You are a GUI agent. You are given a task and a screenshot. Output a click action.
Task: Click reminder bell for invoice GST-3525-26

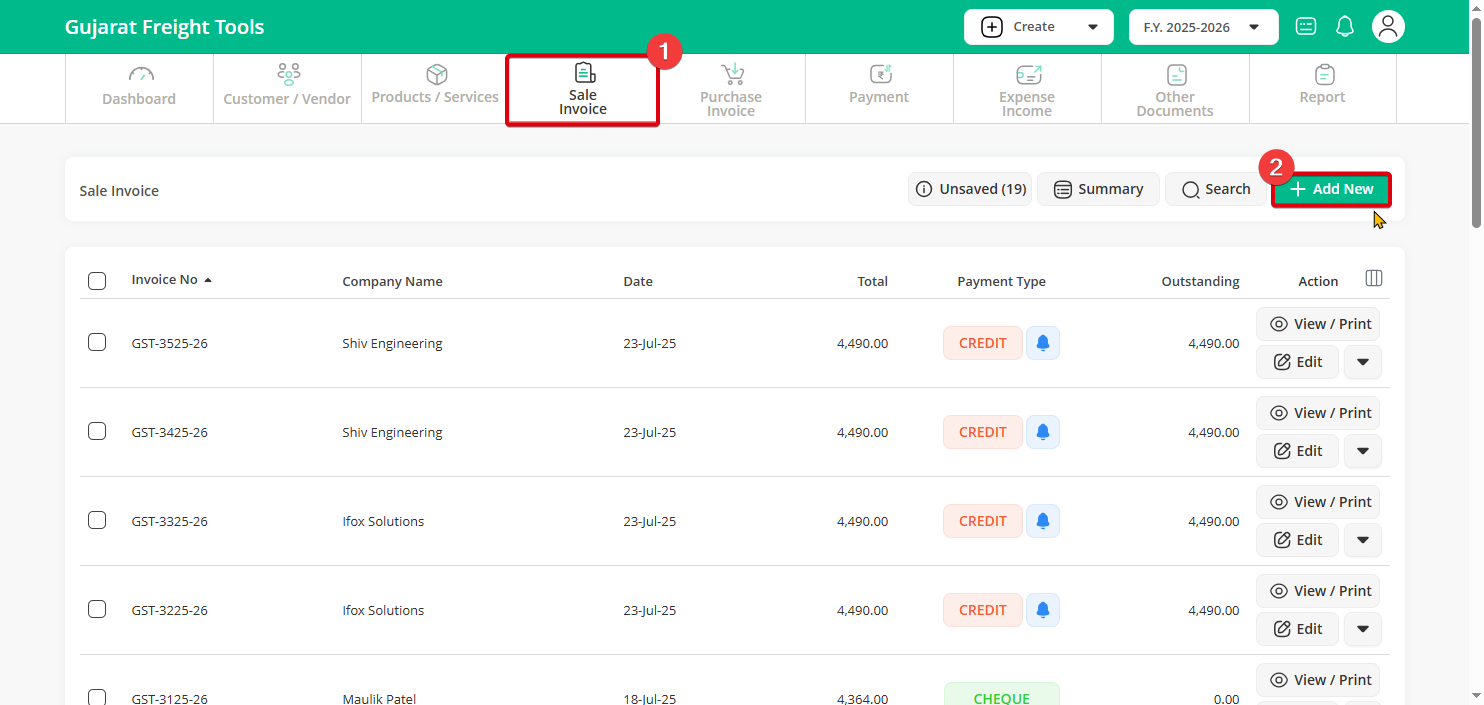point(1043,343)
